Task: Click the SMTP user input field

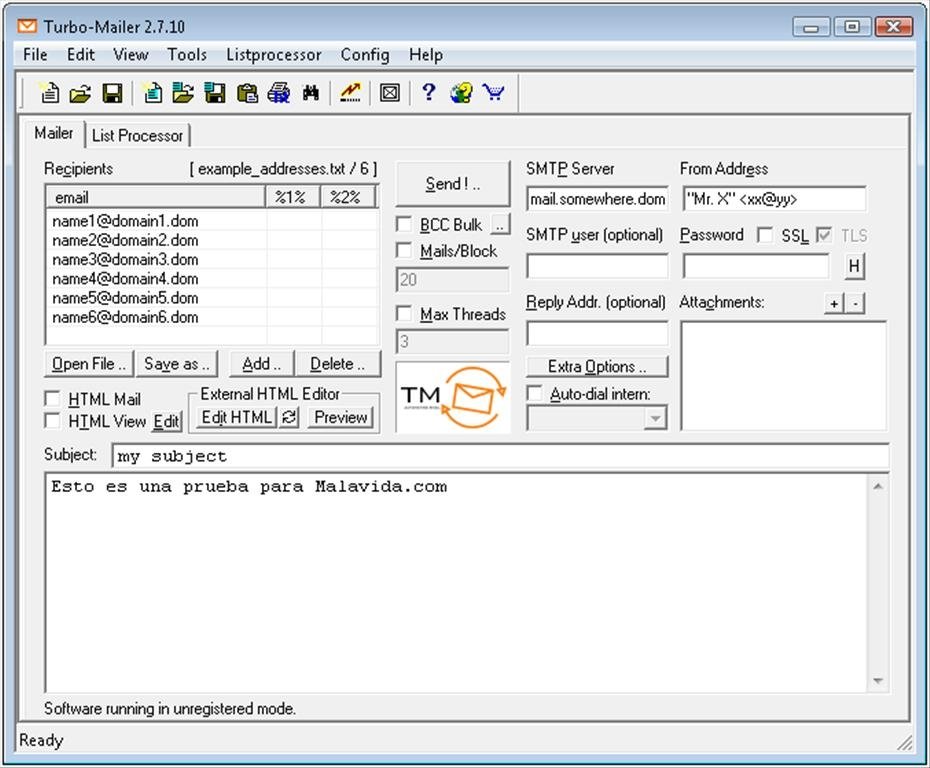Action: (597, 266)
